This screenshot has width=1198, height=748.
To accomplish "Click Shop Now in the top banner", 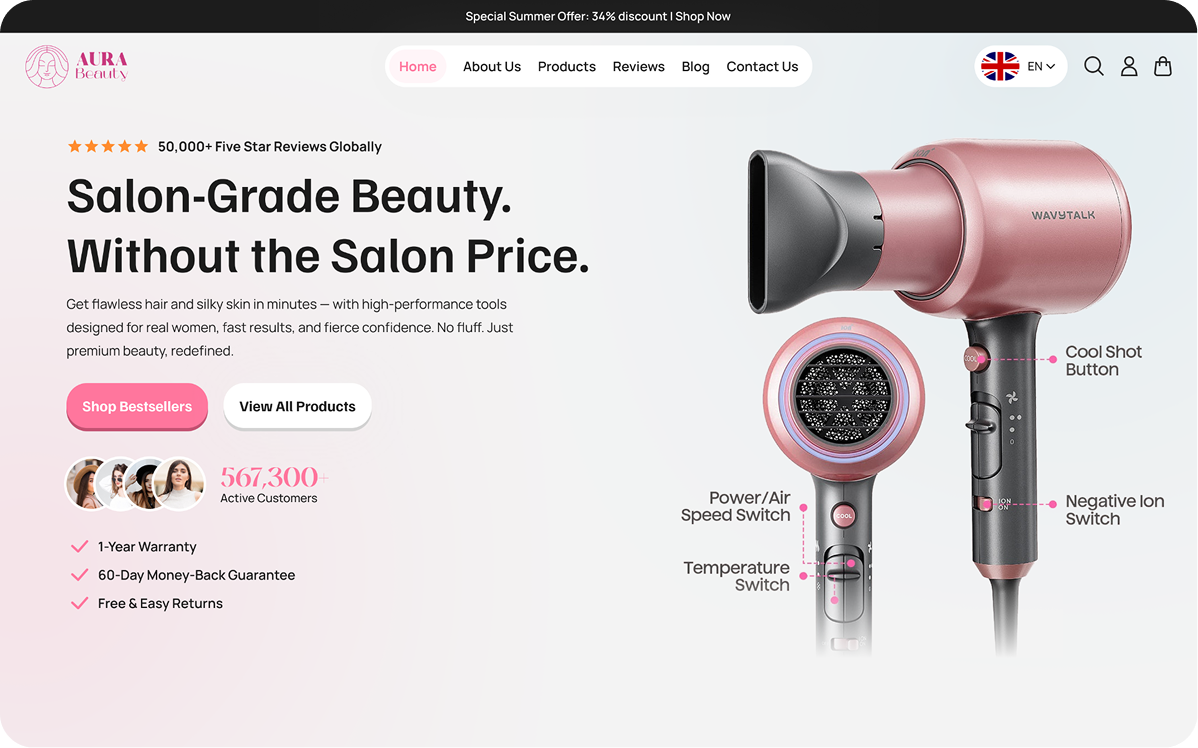I will click(702, 16).
